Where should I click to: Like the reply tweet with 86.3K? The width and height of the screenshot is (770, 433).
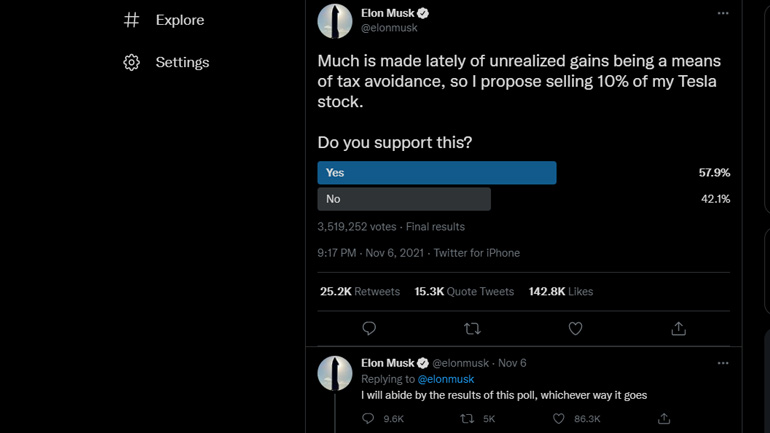point(559,419)
